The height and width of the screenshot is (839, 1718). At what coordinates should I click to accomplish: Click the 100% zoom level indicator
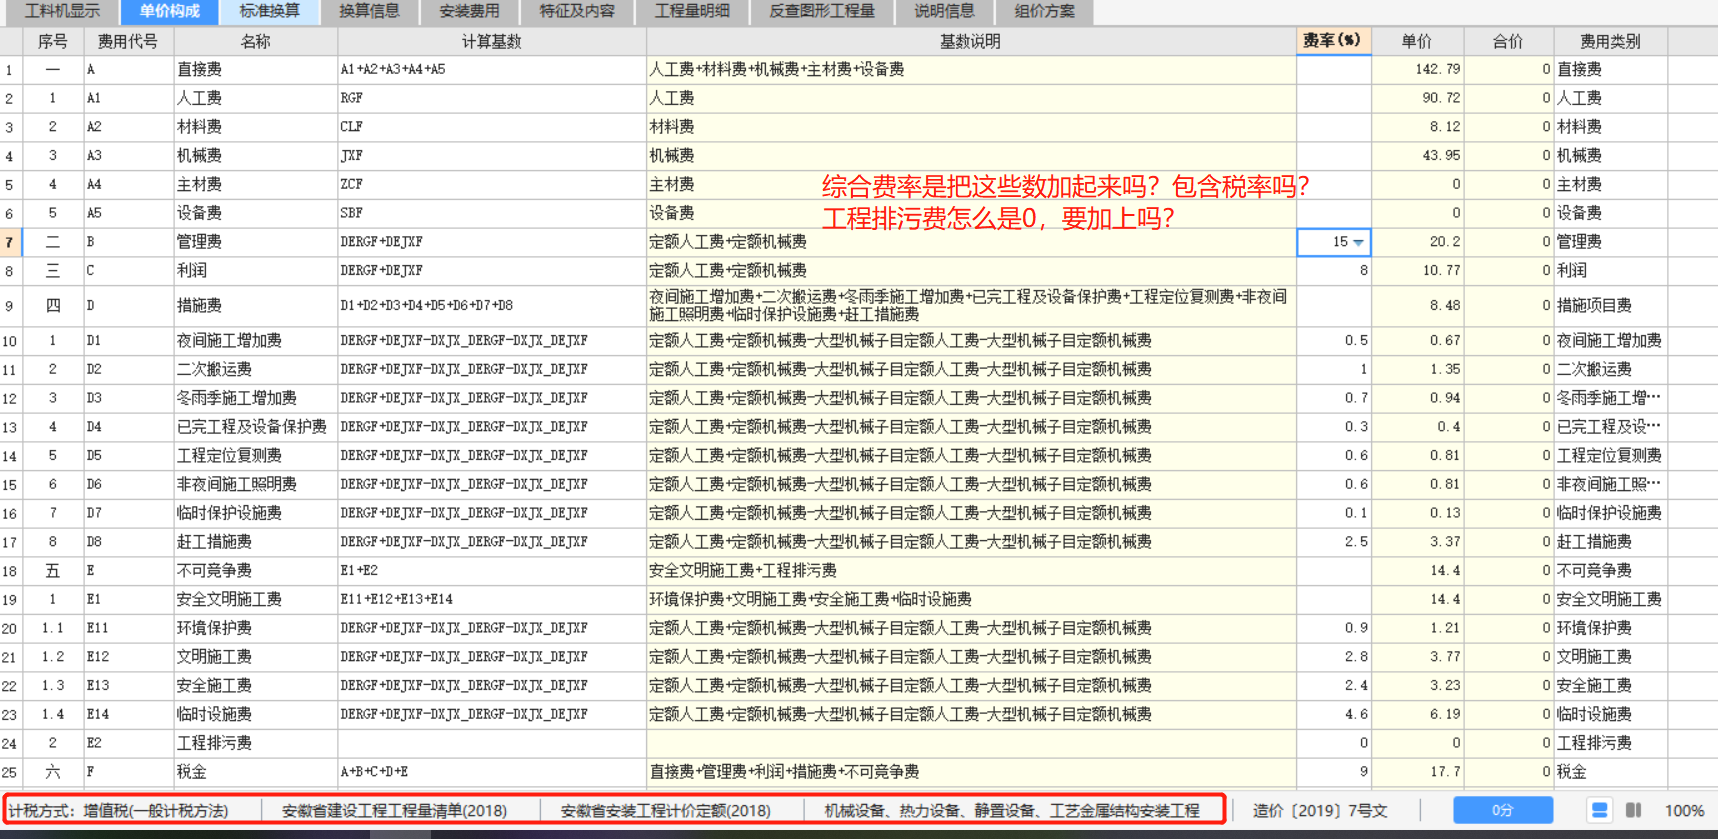[x=1684, y=811]
